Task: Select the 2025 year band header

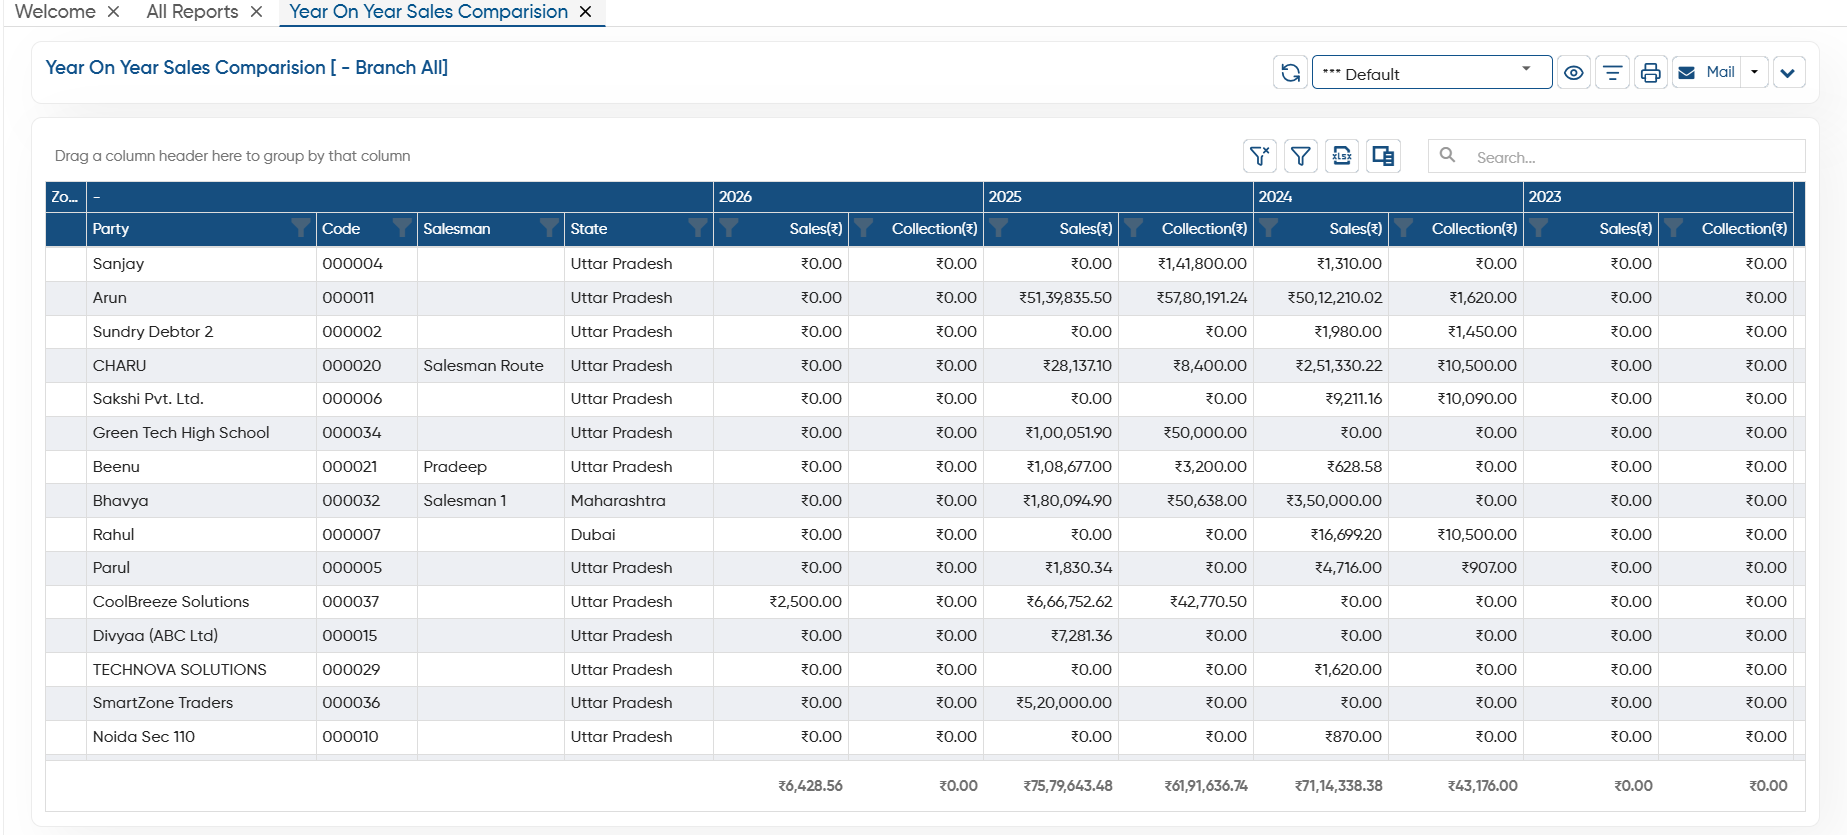Action: tap(1118, 197)
